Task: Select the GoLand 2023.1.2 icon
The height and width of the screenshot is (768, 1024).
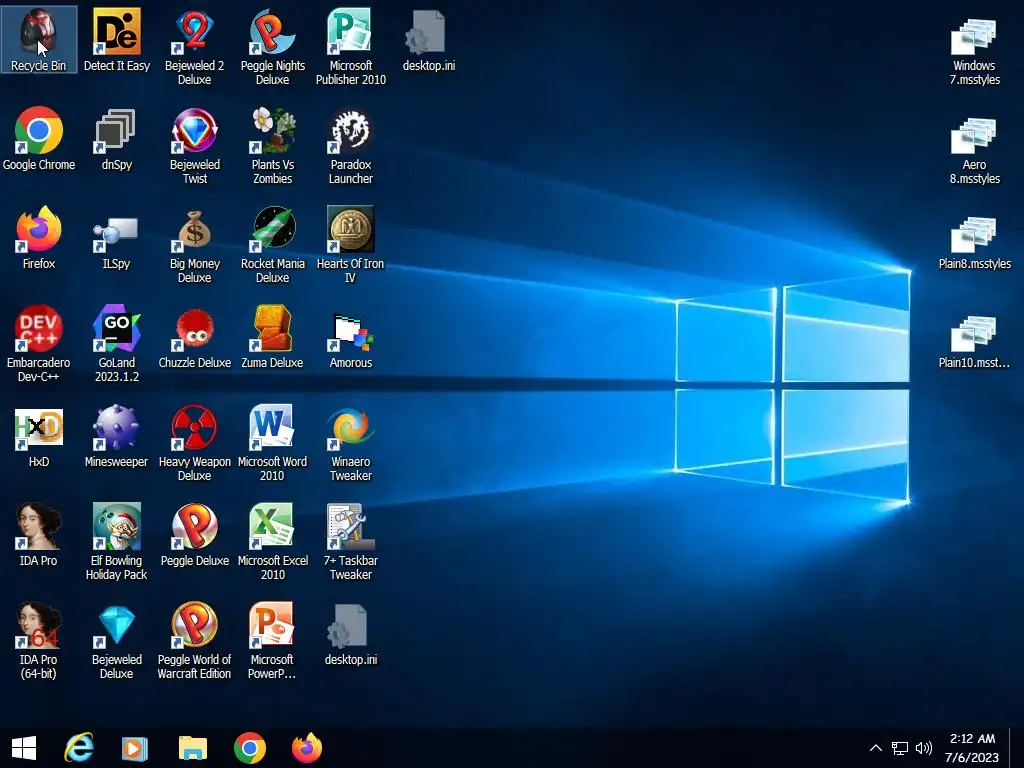Action: click(x=116, y=344)
